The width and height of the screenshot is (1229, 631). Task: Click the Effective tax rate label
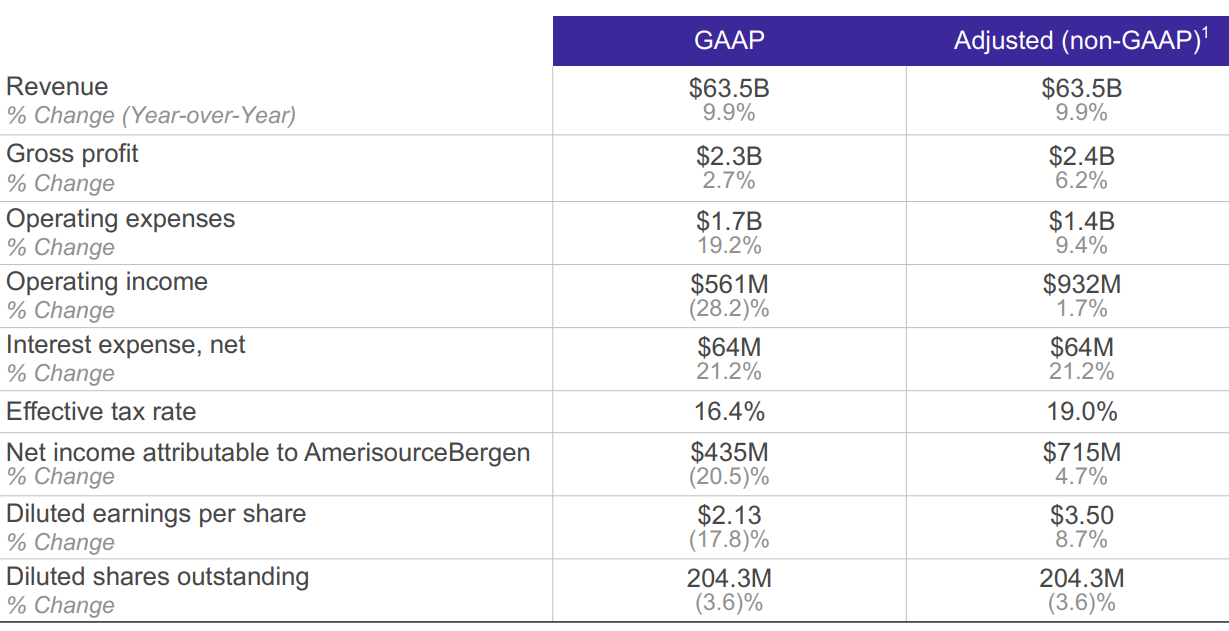[101, 412]
